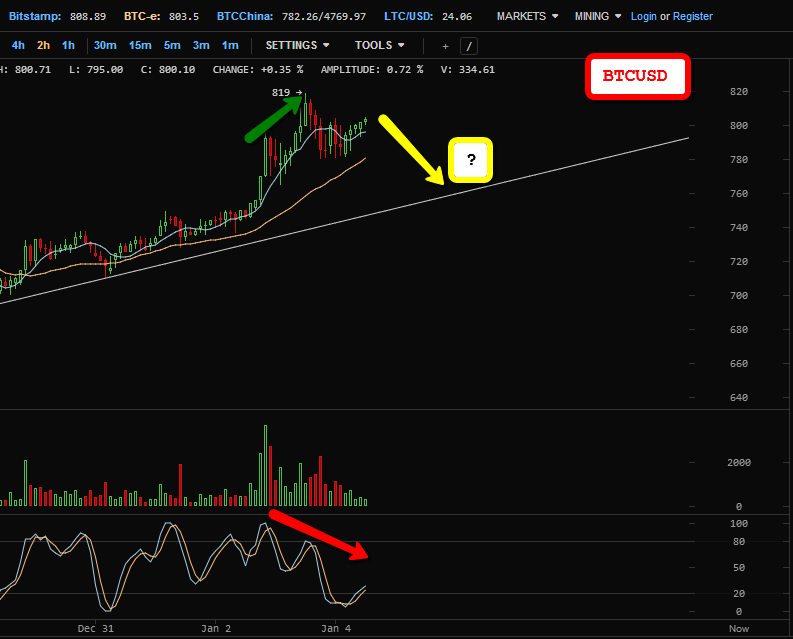Click the Jan 2 date label
The width and height of the screenshot is (793, 639).
click(x=216, y=629)
